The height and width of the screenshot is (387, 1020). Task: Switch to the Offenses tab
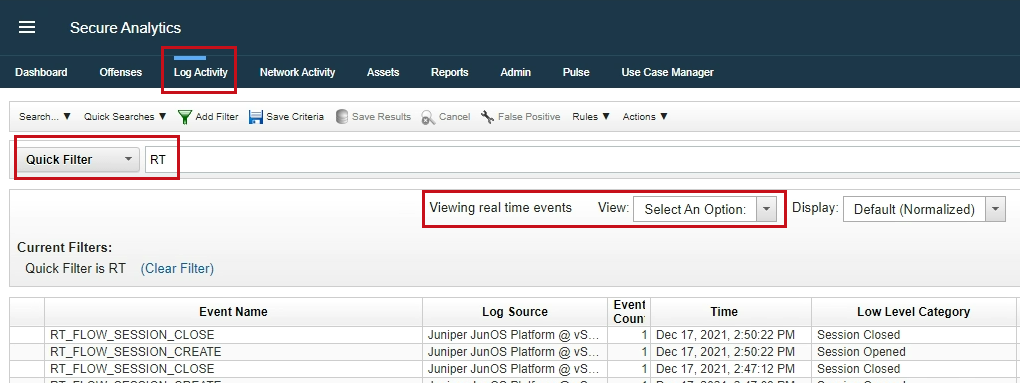(120, 72)
